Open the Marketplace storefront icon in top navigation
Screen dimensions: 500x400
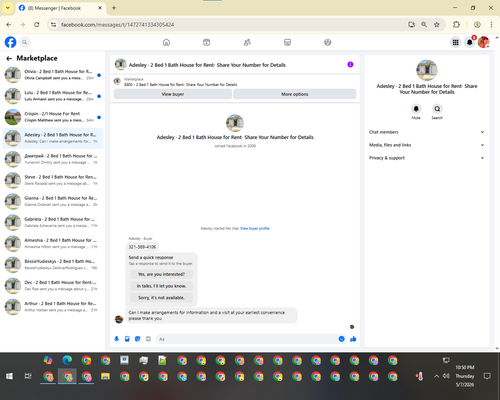(287, 42)
